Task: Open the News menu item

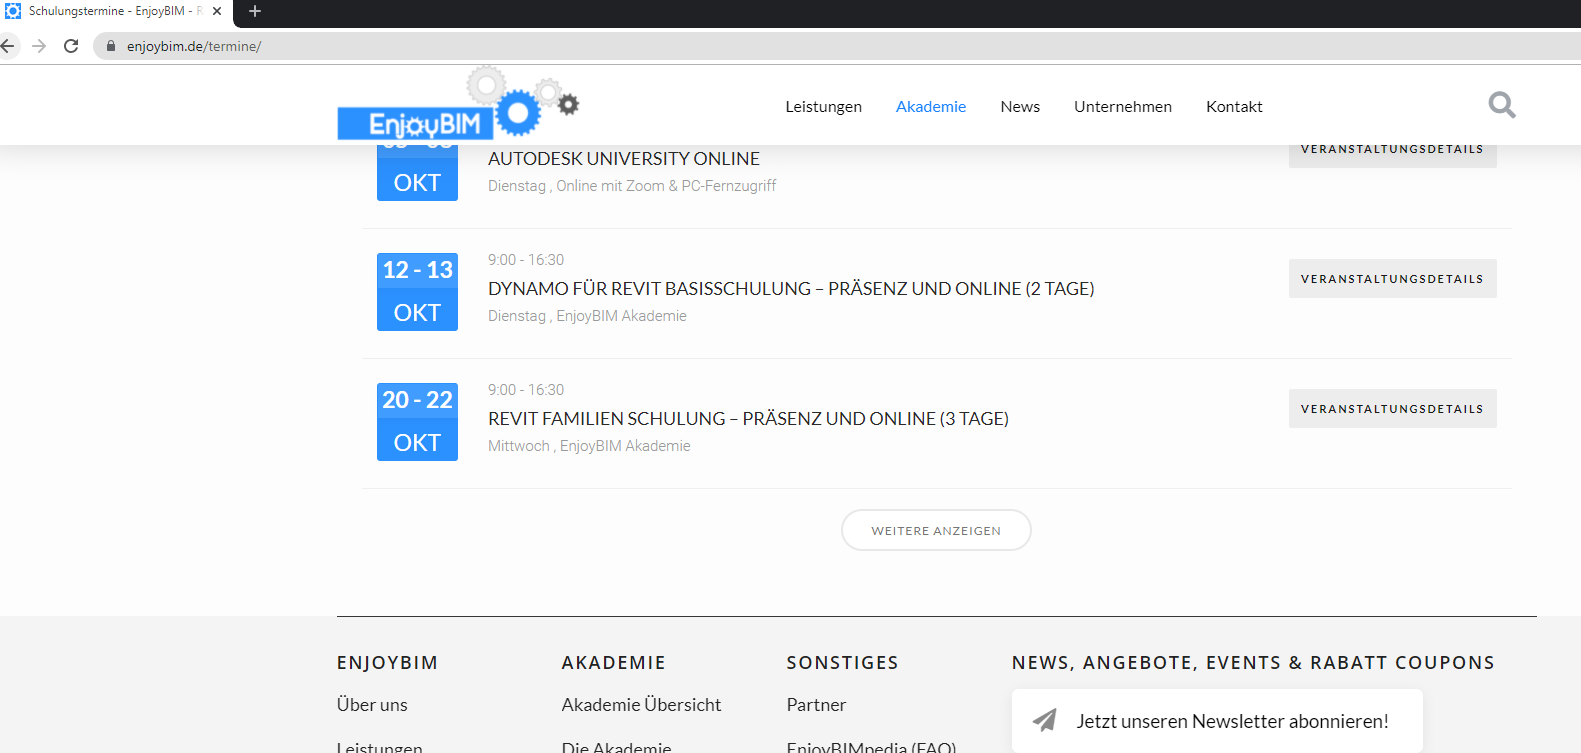Action: click(x=1020, y=107)
